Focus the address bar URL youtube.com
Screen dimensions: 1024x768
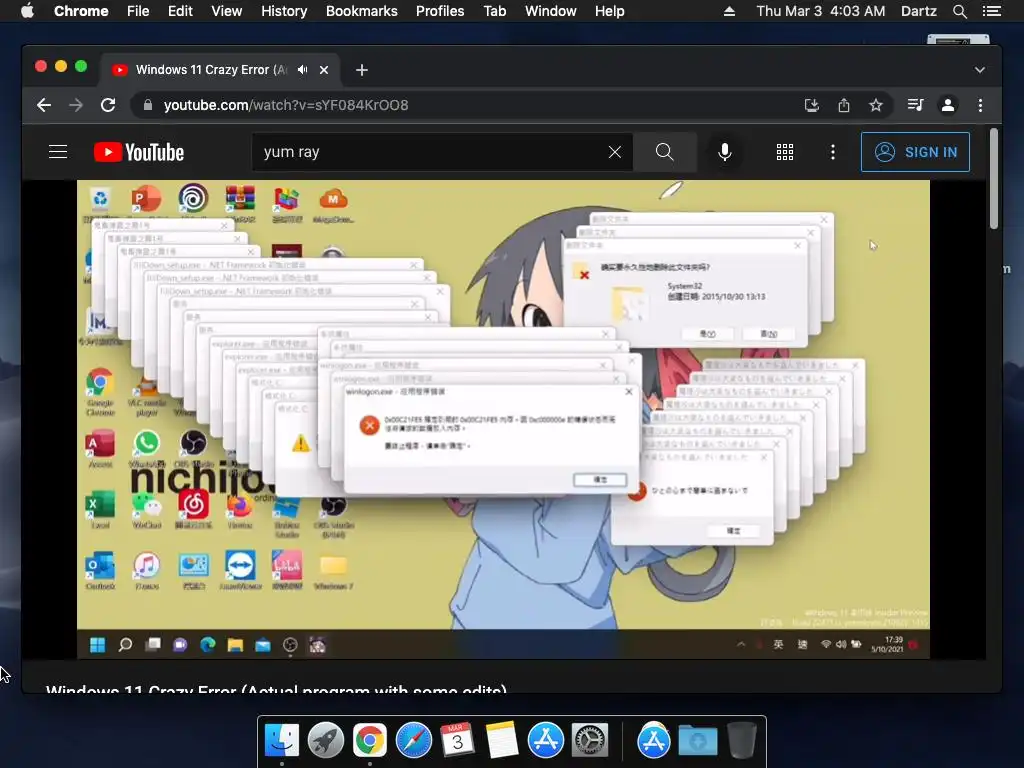[x=285, y=105]
